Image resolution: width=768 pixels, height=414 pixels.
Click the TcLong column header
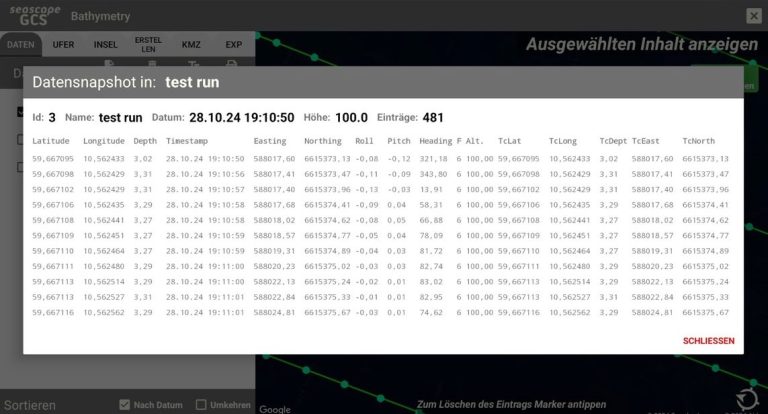pos(562,141)
